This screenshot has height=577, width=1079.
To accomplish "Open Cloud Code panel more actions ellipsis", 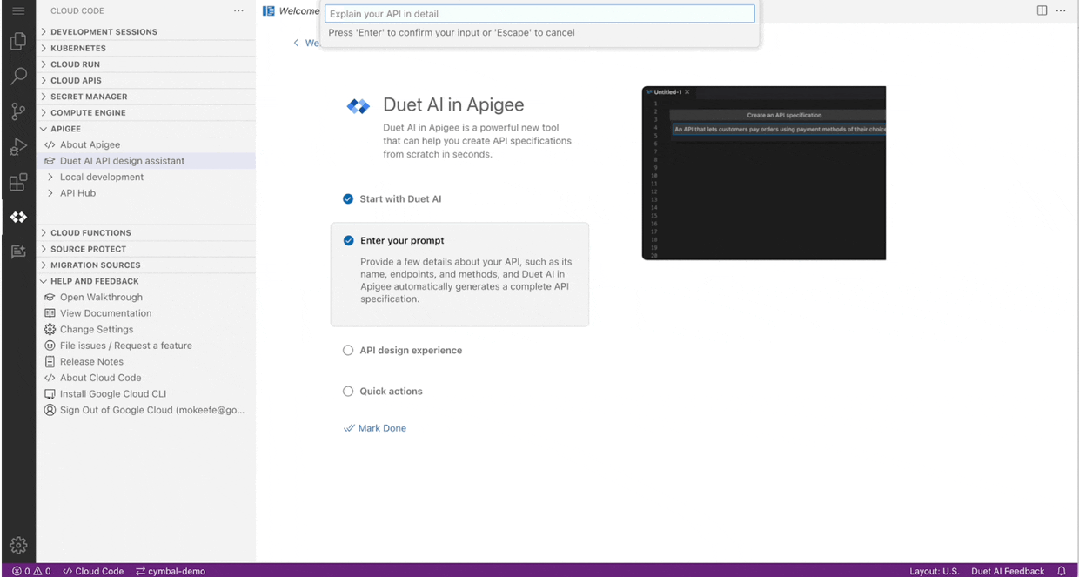I will (239, 11).
